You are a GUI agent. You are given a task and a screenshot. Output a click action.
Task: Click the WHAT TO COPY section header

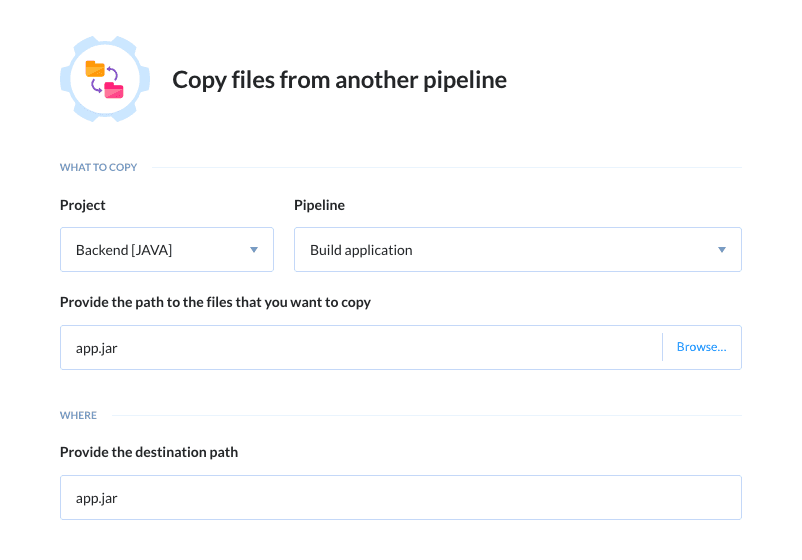(98, 167)
